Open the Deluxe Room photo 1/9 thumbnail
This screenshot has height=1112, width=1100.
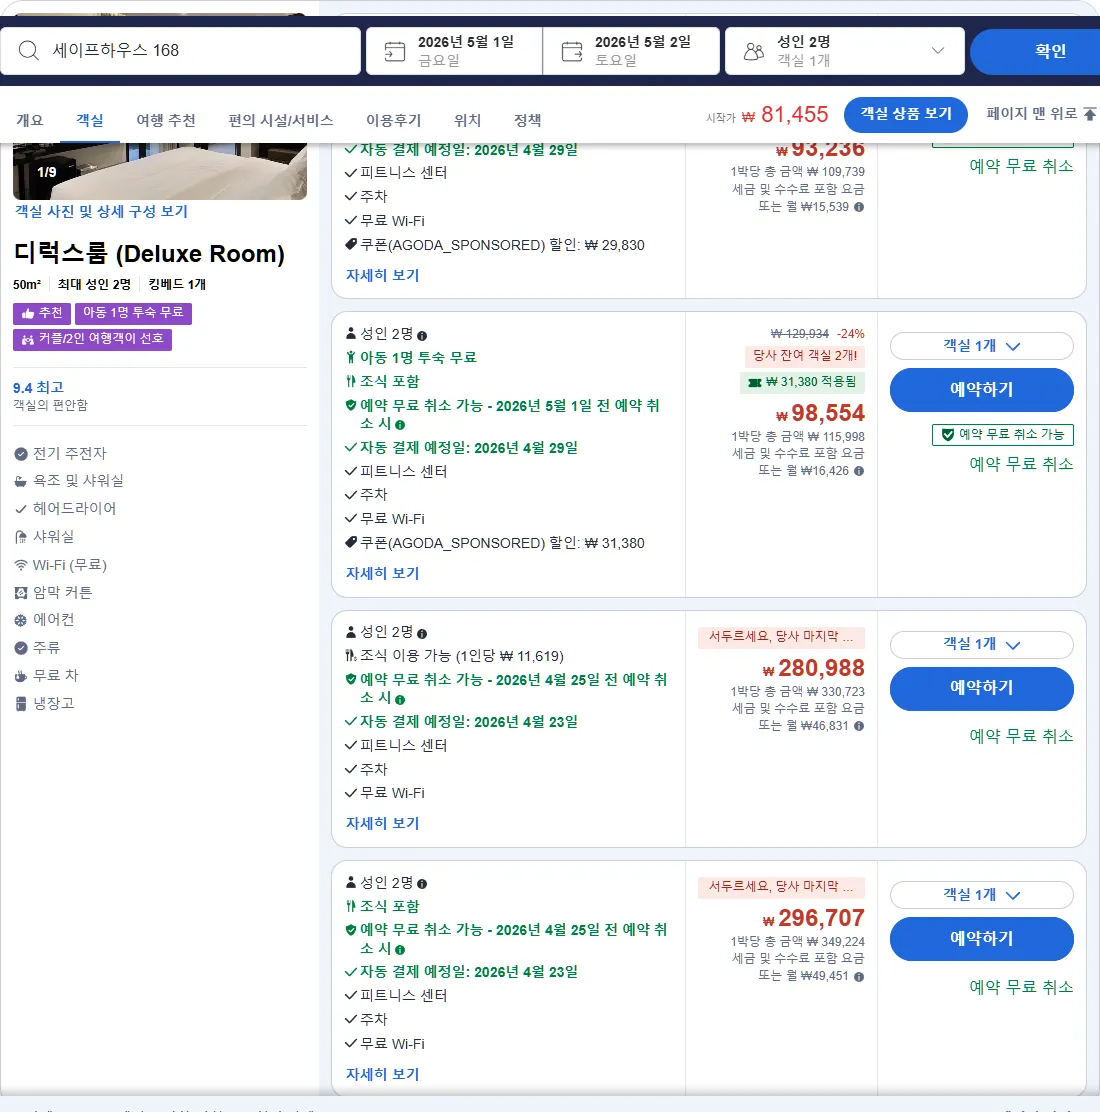160,171
